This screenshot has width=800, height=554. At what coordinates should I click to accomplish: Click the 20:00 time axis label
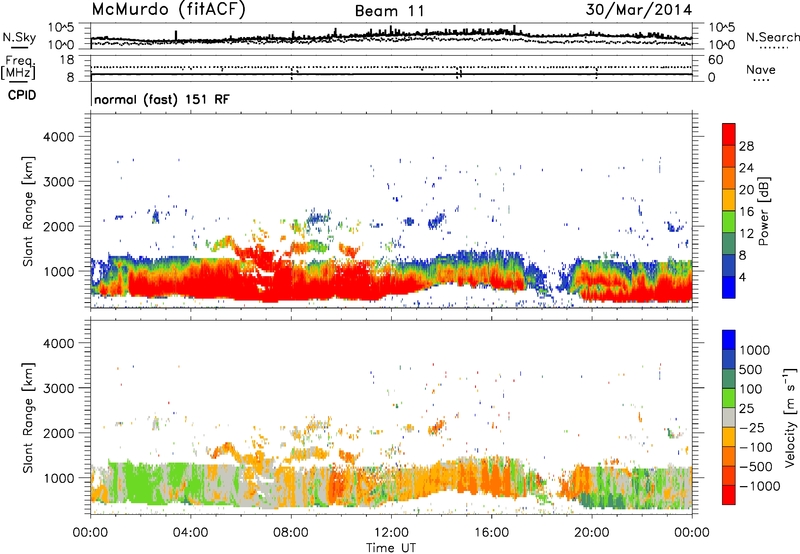(591, 533)
